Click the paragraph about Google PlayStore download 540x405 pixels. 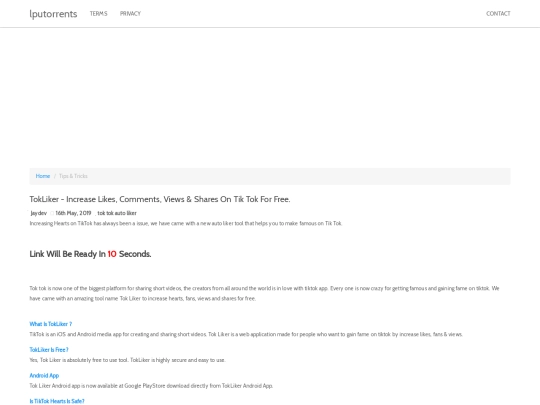point(151,386)
